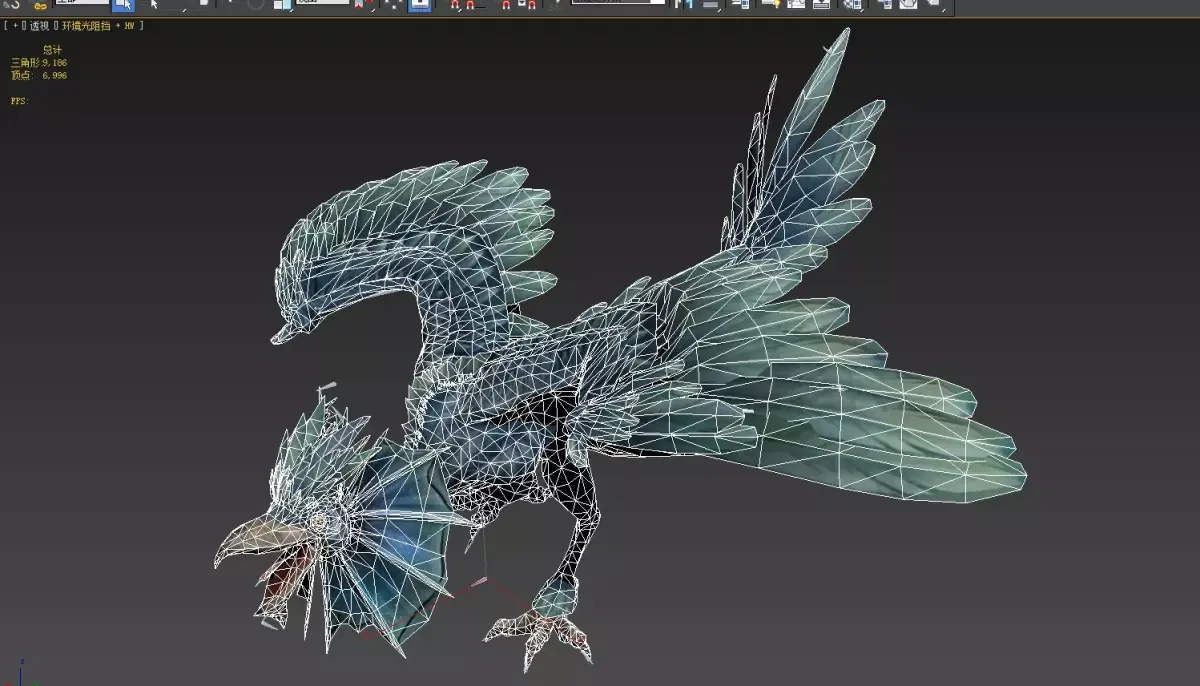This screenshot has width=1200, height=686.
Task: Click the 总计 statistics heading
Action: tap(51, 49)
